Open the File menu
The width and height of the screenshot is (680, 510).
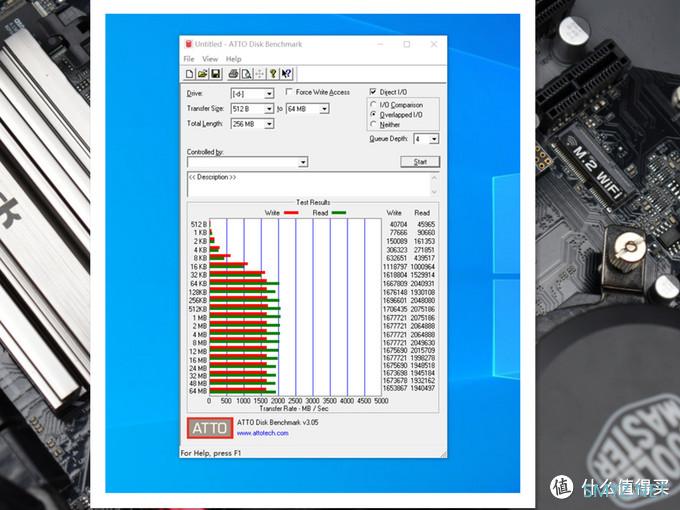point(189,59)
